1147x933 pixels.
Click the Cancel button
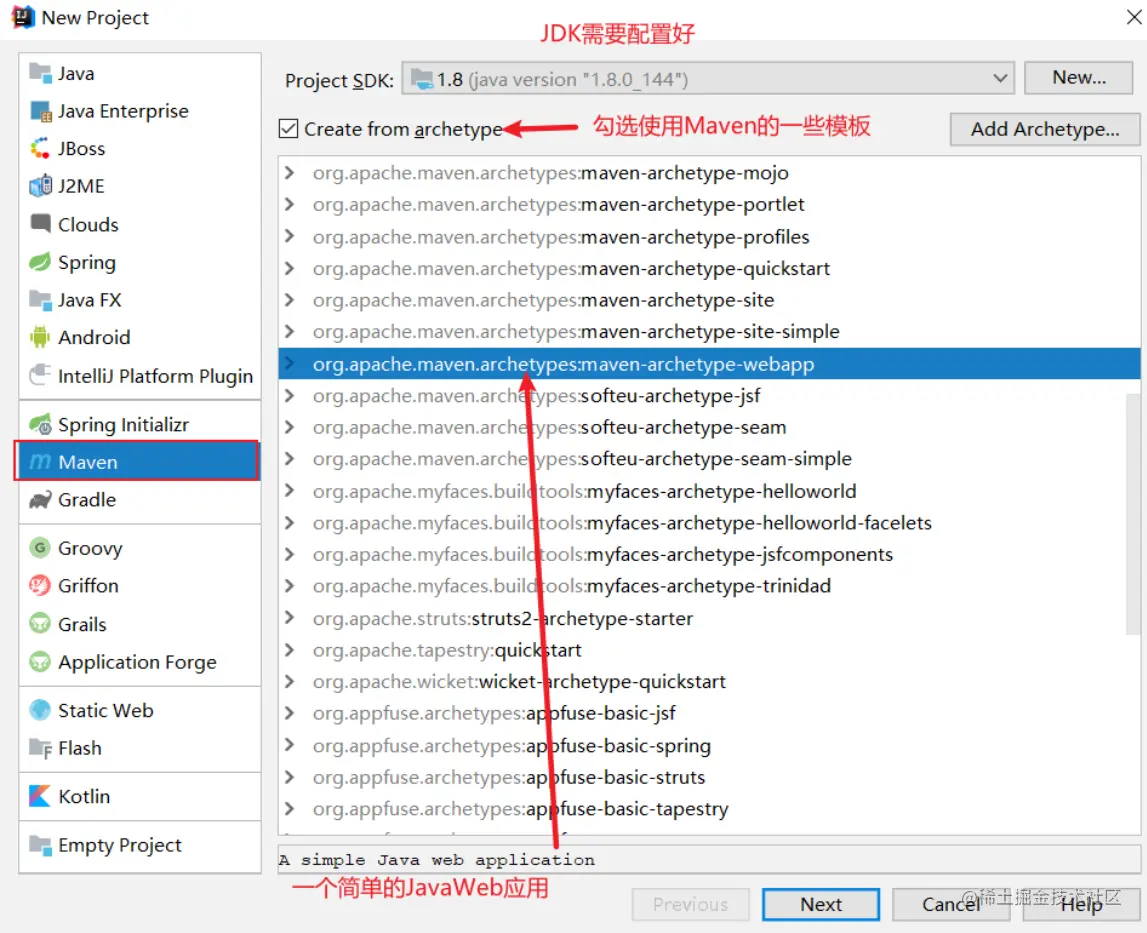(950, 904)
